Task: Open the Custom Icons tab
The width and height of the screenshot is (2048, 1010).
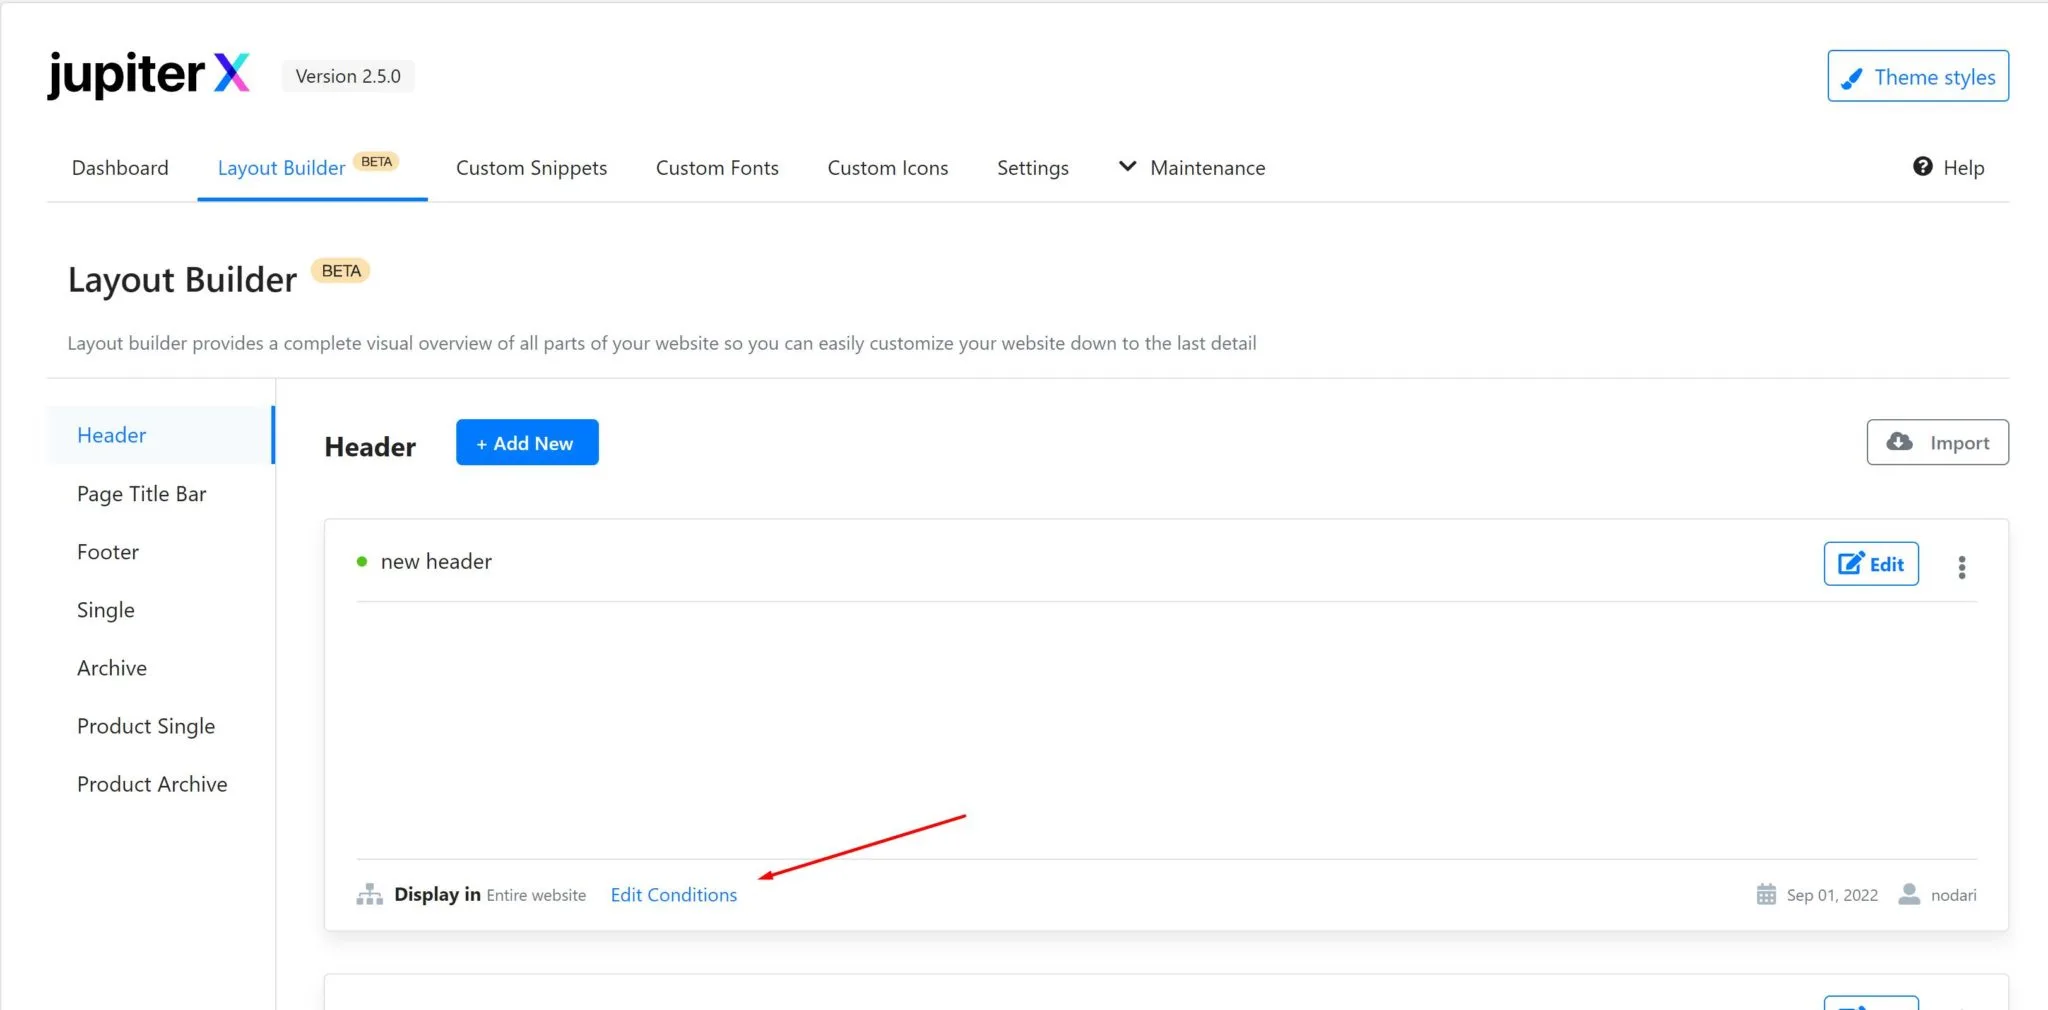Action: 888,168
